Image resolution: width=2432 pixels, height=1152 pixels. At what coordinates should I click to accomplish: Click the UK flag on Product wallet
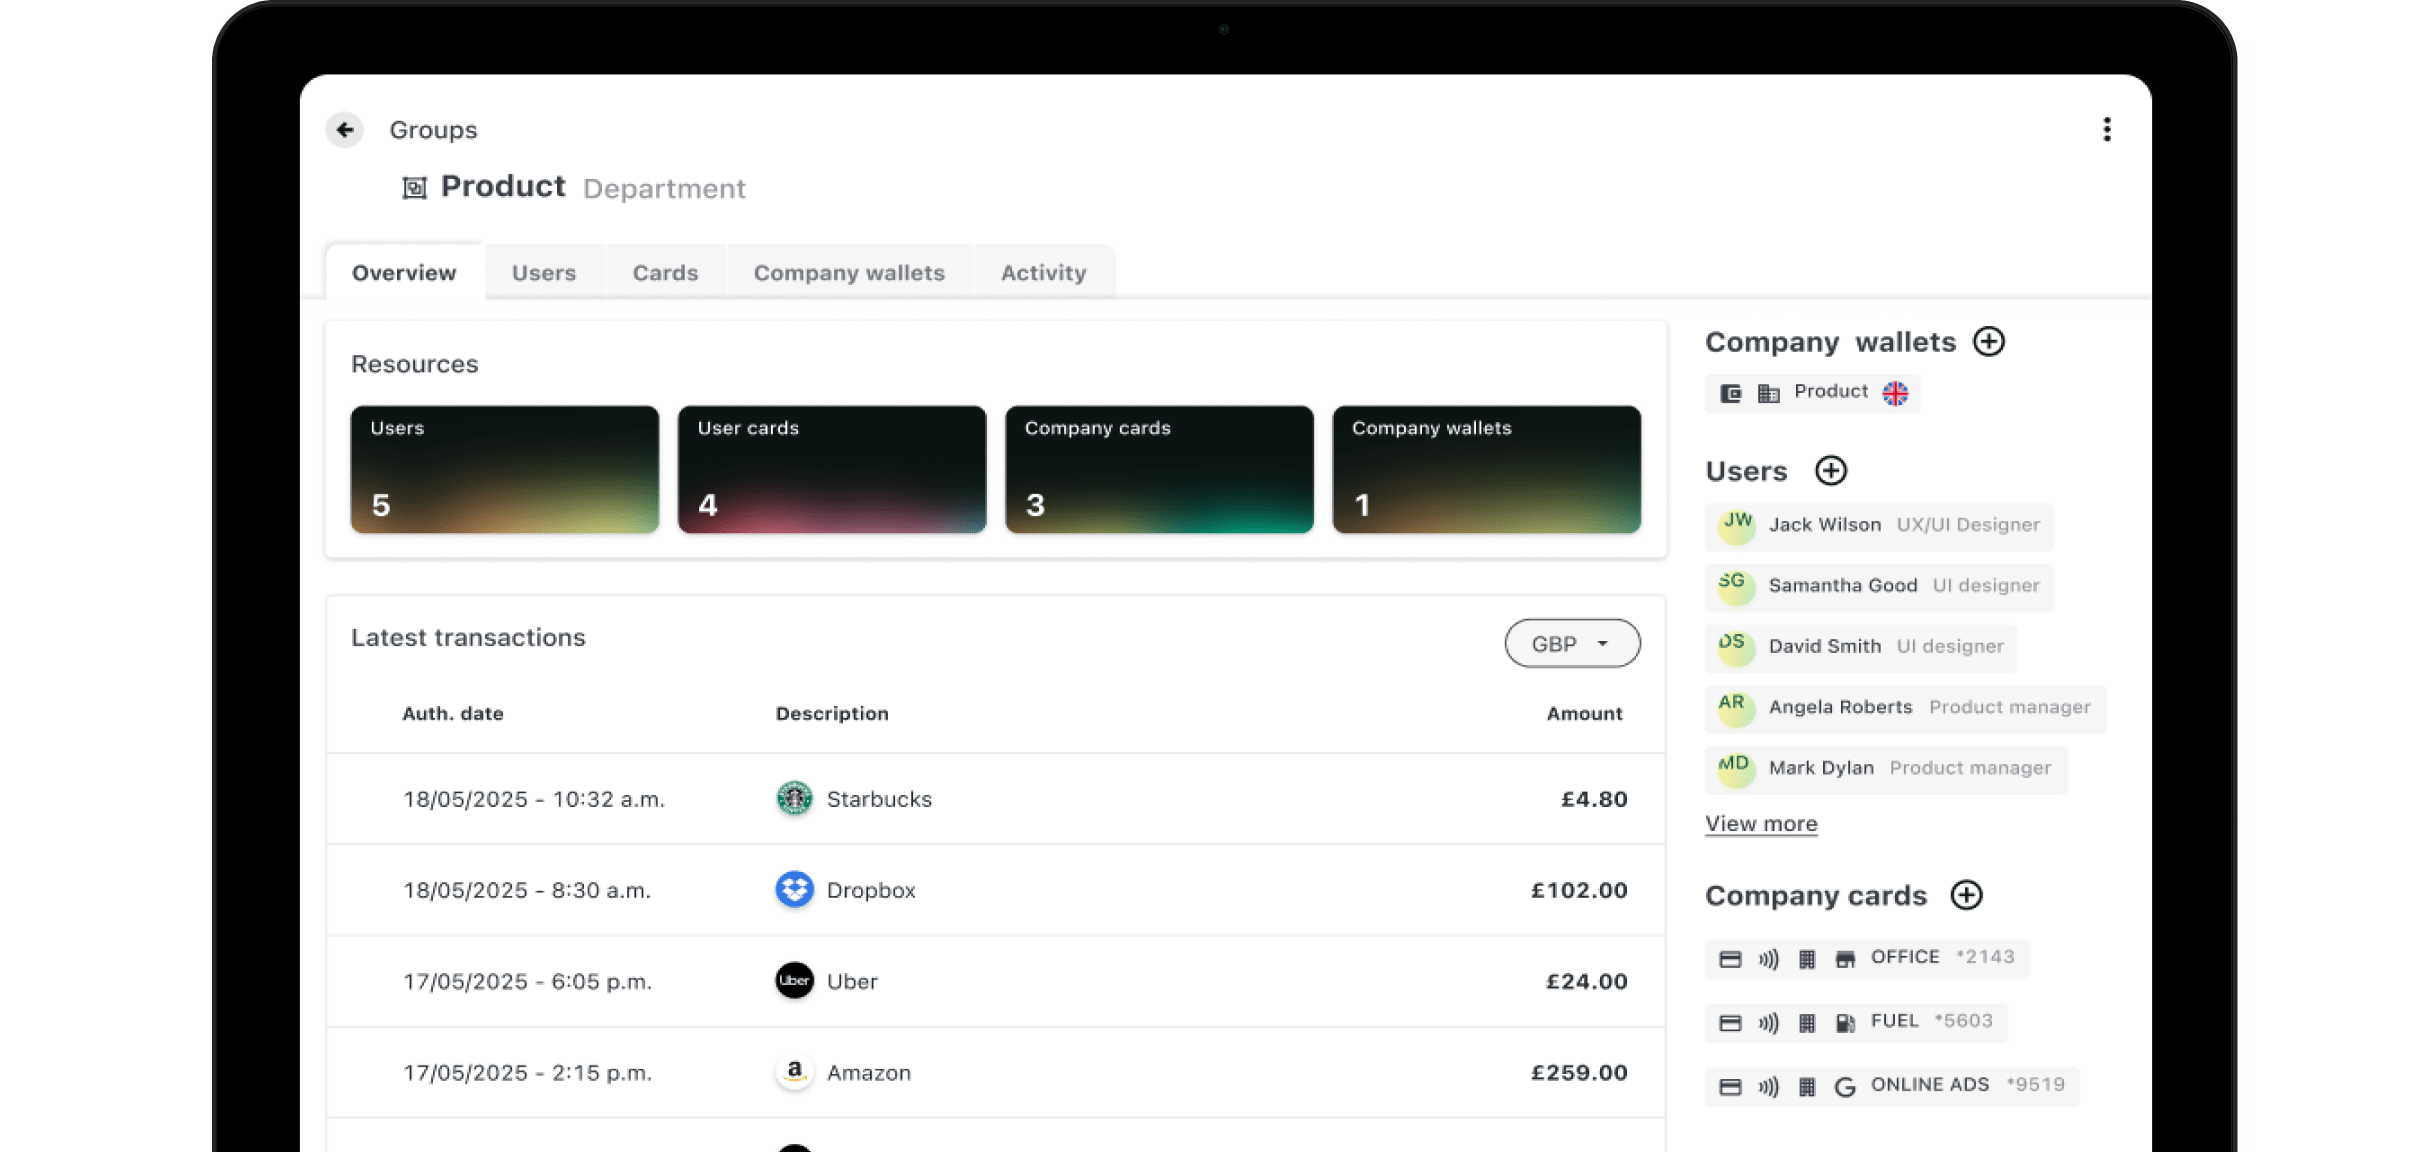[1895, 393]
